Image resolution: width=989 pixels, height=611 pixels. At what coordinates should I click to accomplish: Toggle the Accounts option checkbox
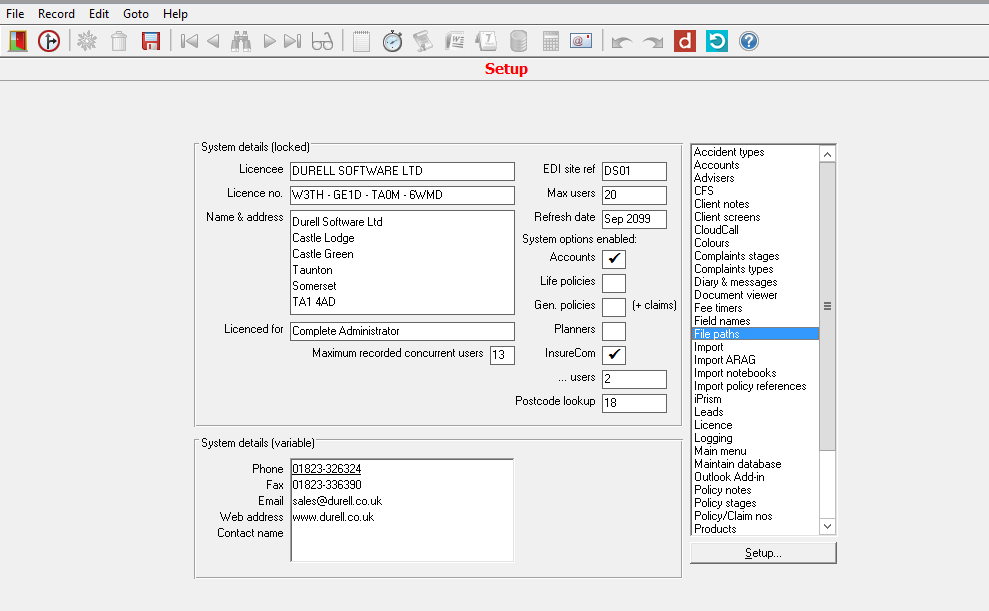[x=614, y=259]
